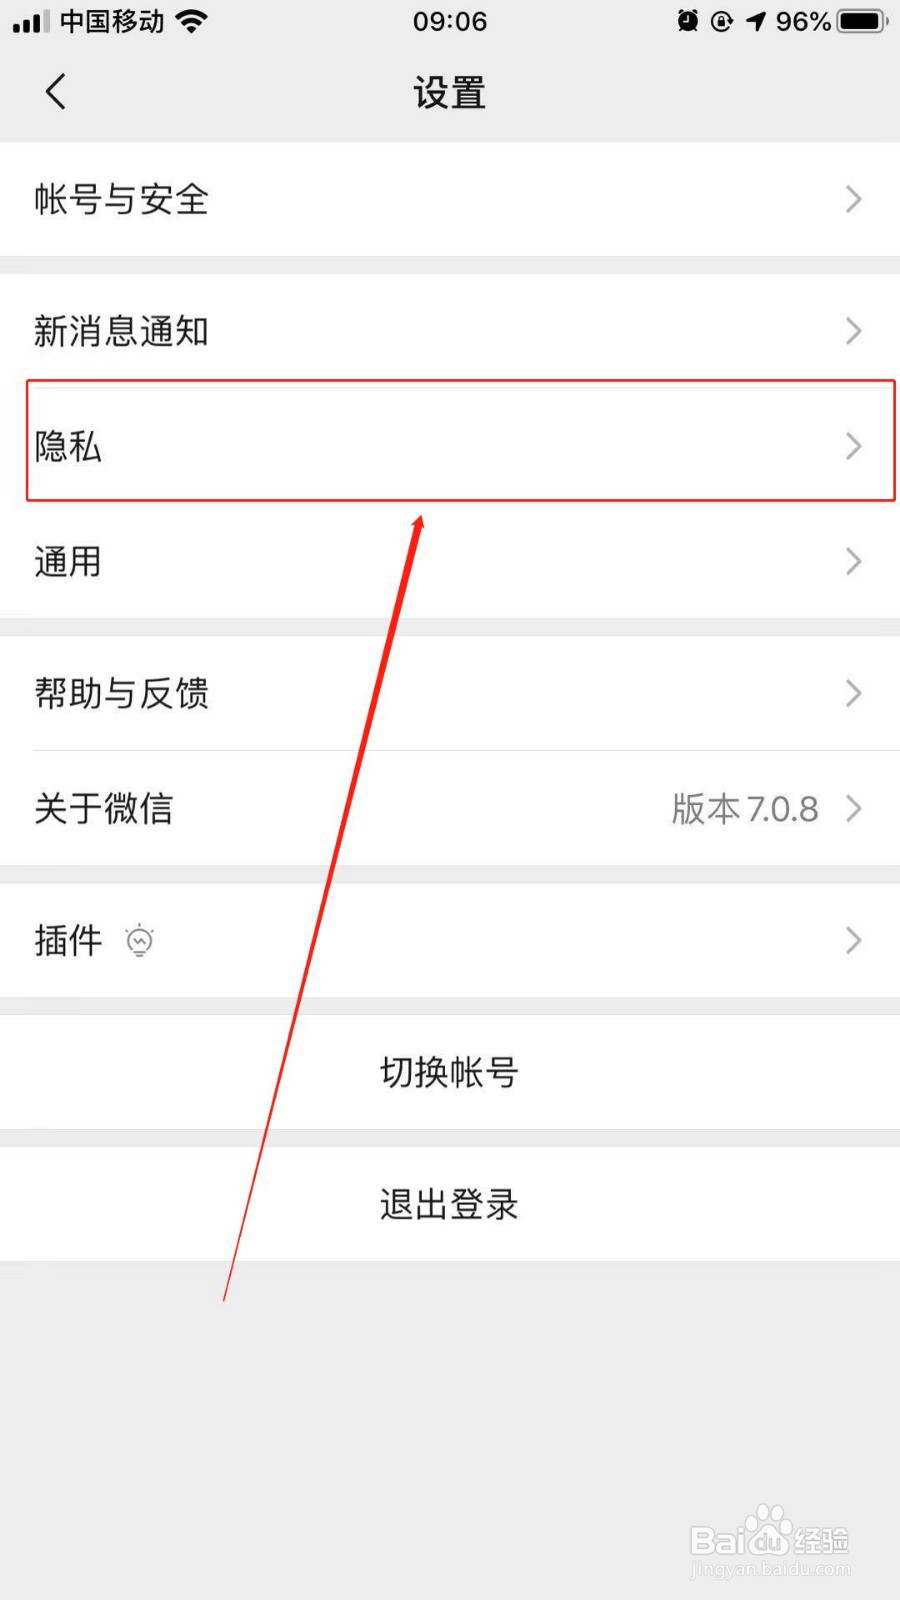Tap the back arrow icon

coord(56,92)
